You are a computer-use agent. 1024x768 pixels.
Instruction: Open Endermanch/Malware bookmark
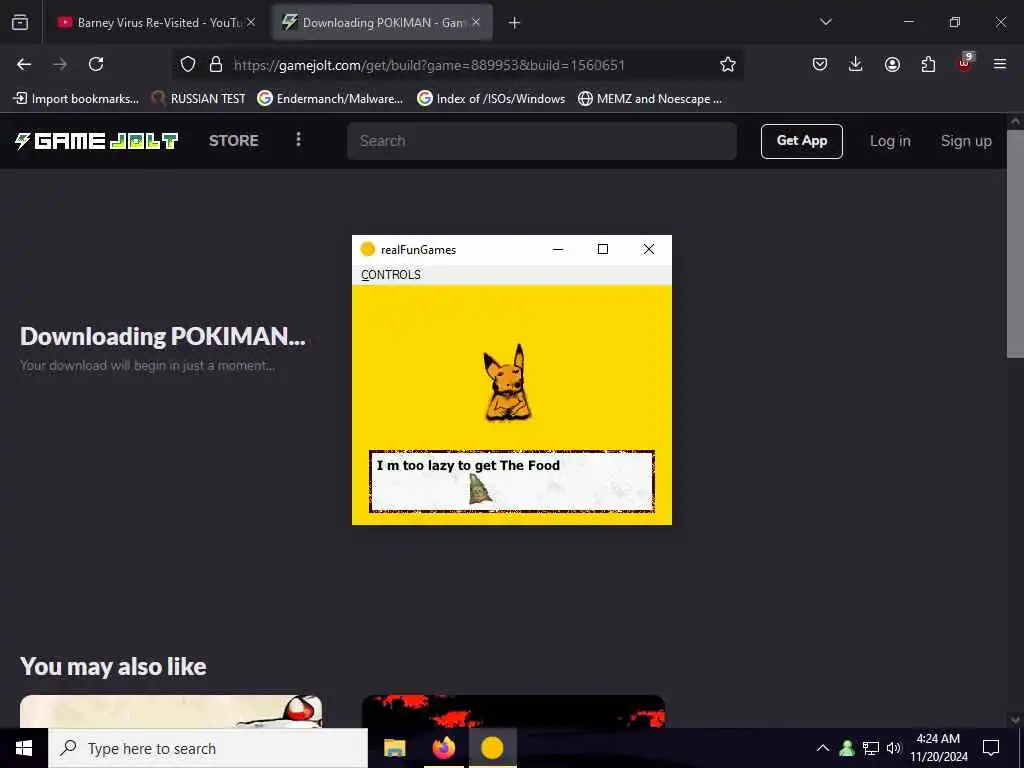(330, 99)
